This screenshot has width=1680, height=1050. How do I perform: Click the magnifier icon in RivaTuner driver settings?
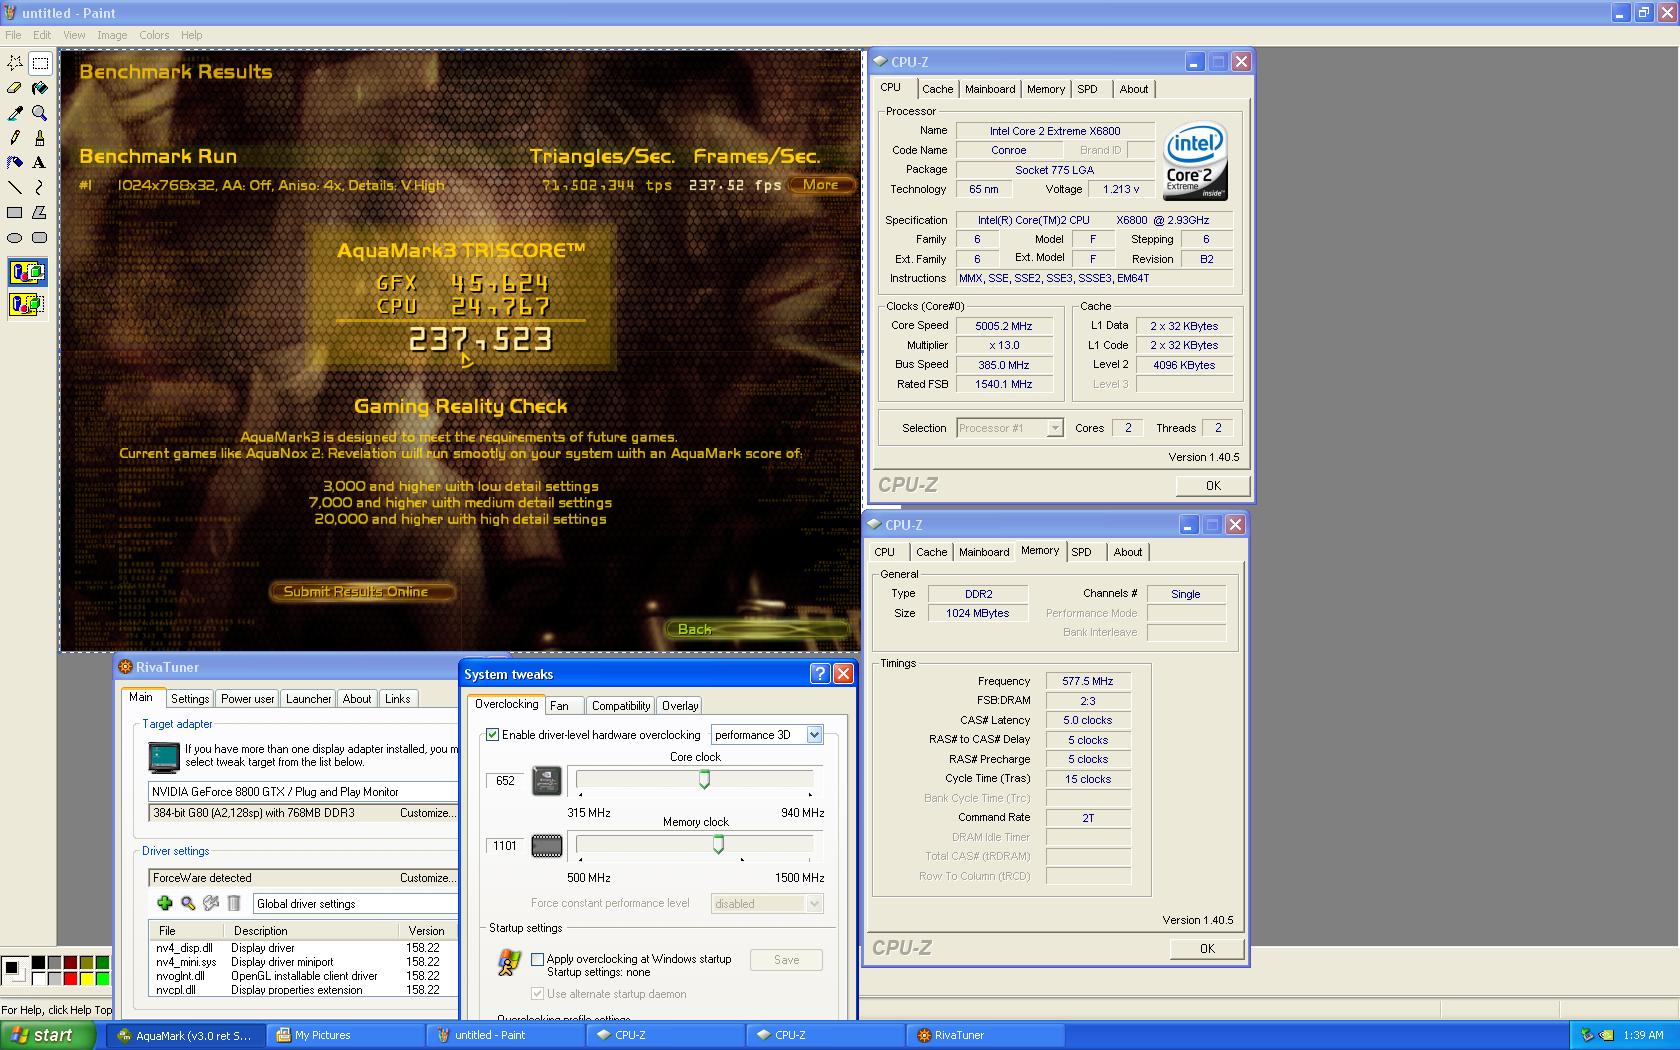pos(188,903)
